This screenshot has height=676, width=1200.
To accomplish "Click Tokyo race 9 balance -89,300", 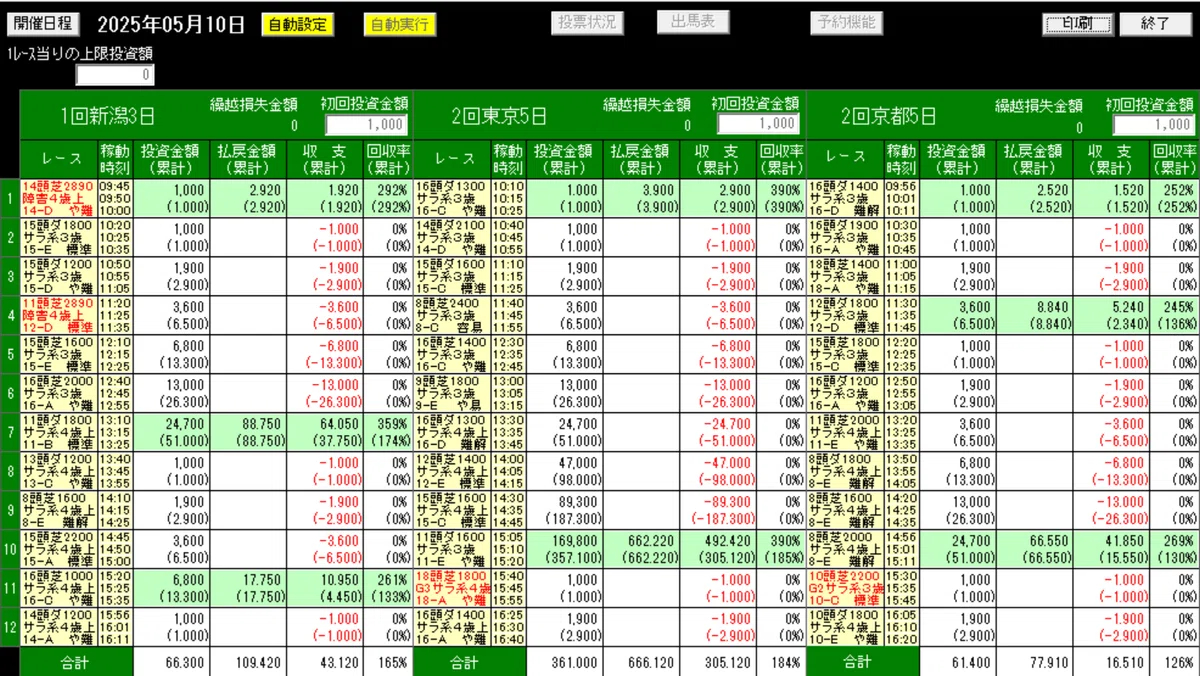I will click(x=726, y=502).
